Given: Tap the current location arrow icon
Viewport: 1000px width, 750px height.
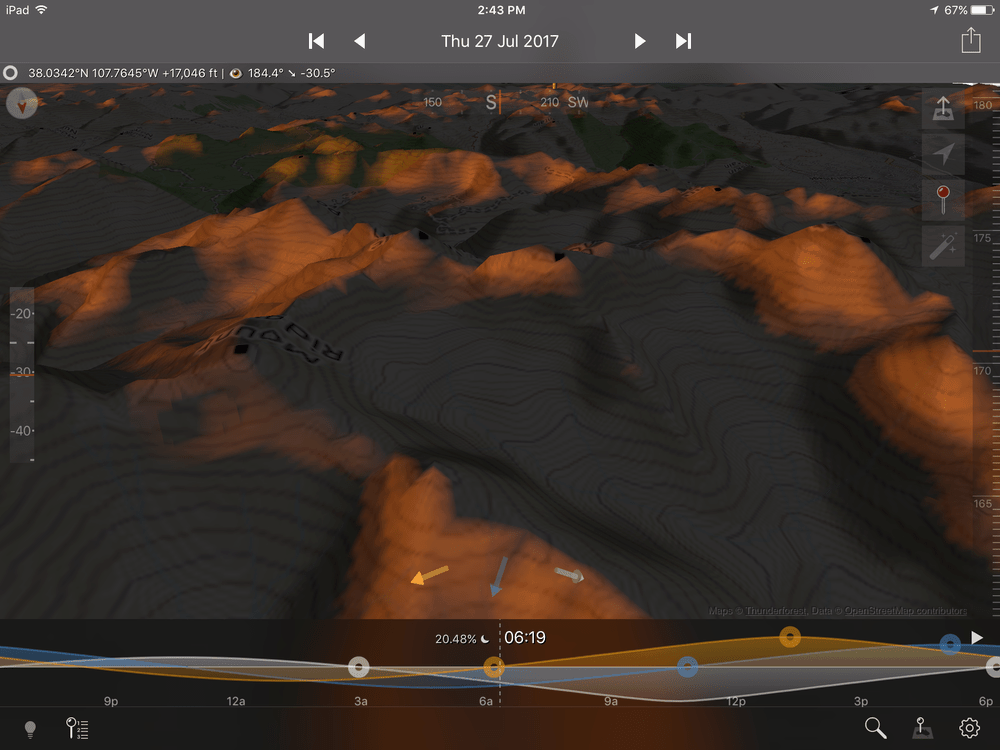Looking at the screenshot, I should coord(943,153).
